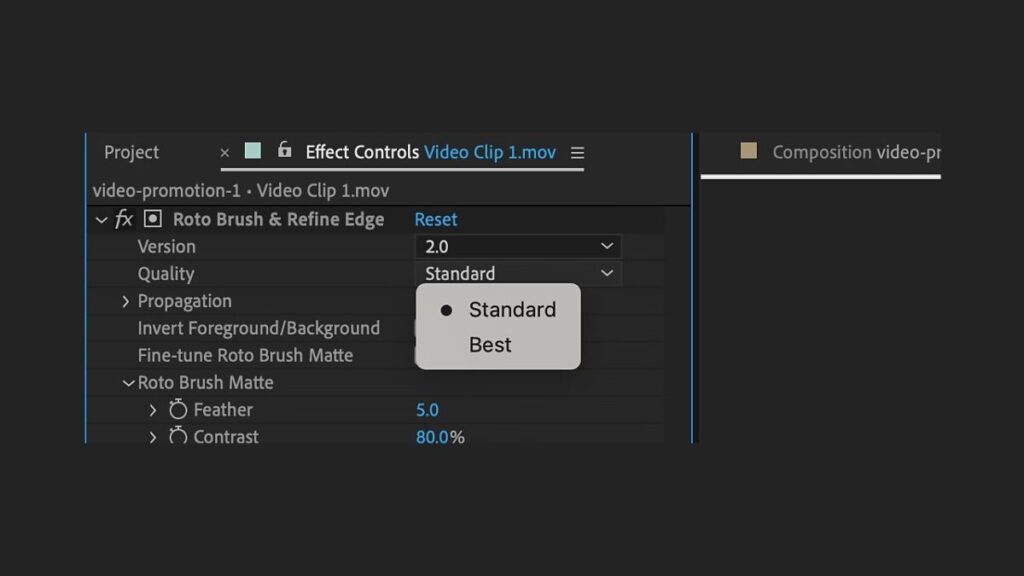The image size is (1024, 576).
Task: Click the effect mask reference icon
Action: (x=153, y=219)
